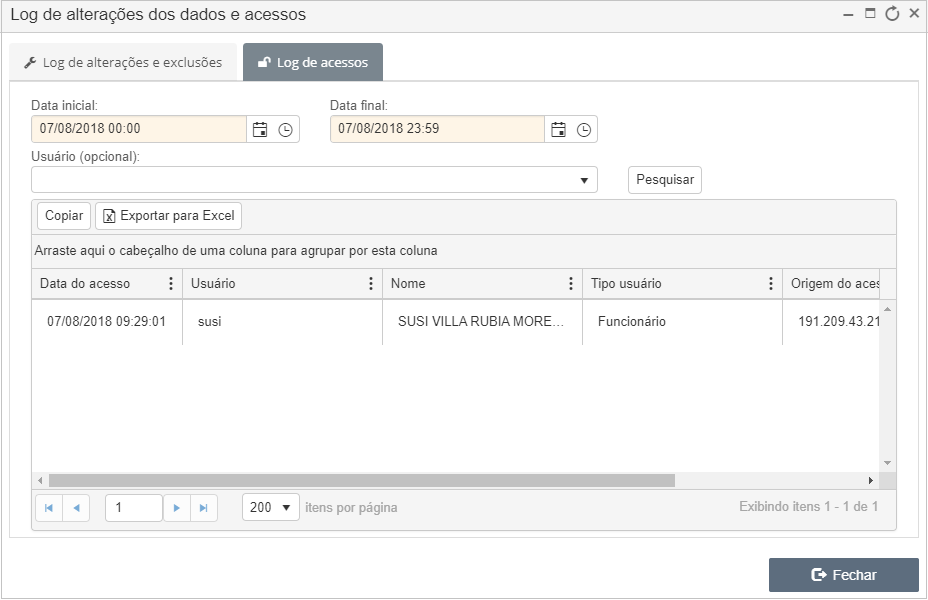Open Usuário column options menu
The image size is (928, 600).
pyautogui.click(x=371, y=283)
